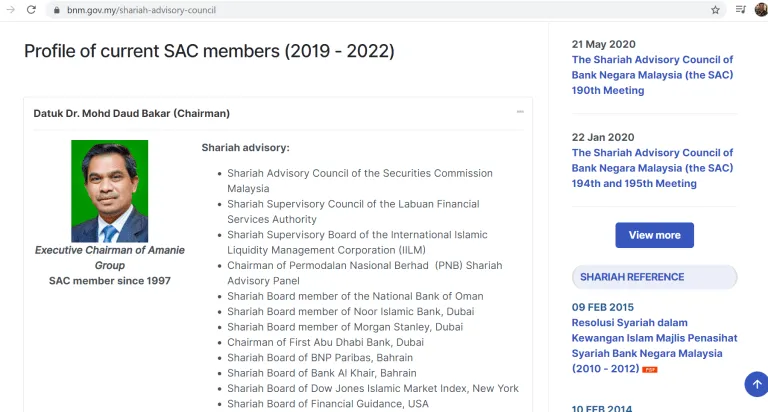Screen dimensions: 768x412
Task: Open Resolusi Syariah dalam Kewangan Islam link
Action: (654, 338)
